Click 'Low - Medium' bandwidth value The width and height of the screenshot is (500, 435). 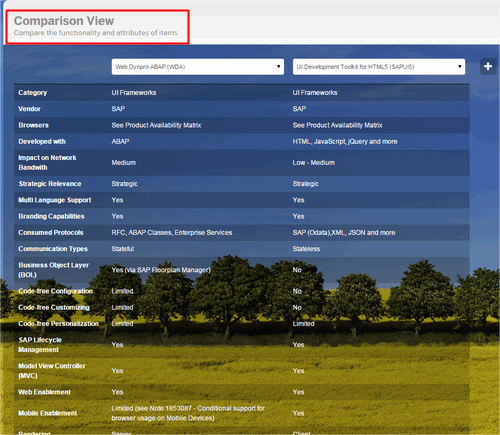coord(314,163)
